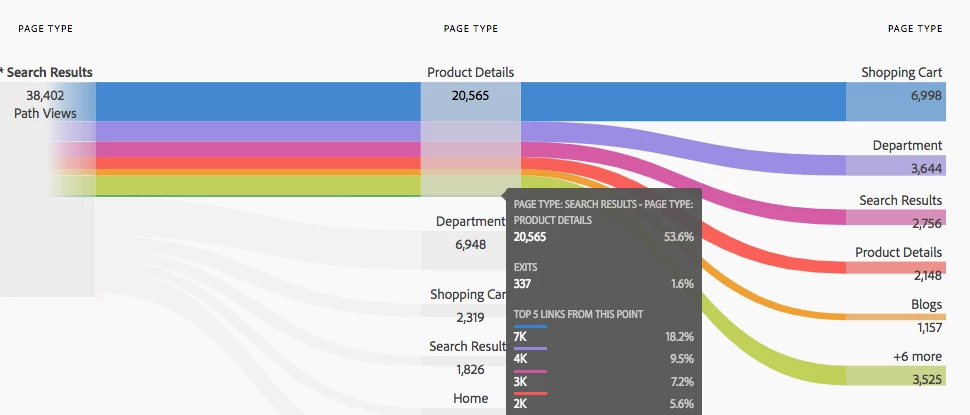Click the 53.6% value in tooltip
The width and height of the screenshot is (970, 415).
(x=679, y=237)
